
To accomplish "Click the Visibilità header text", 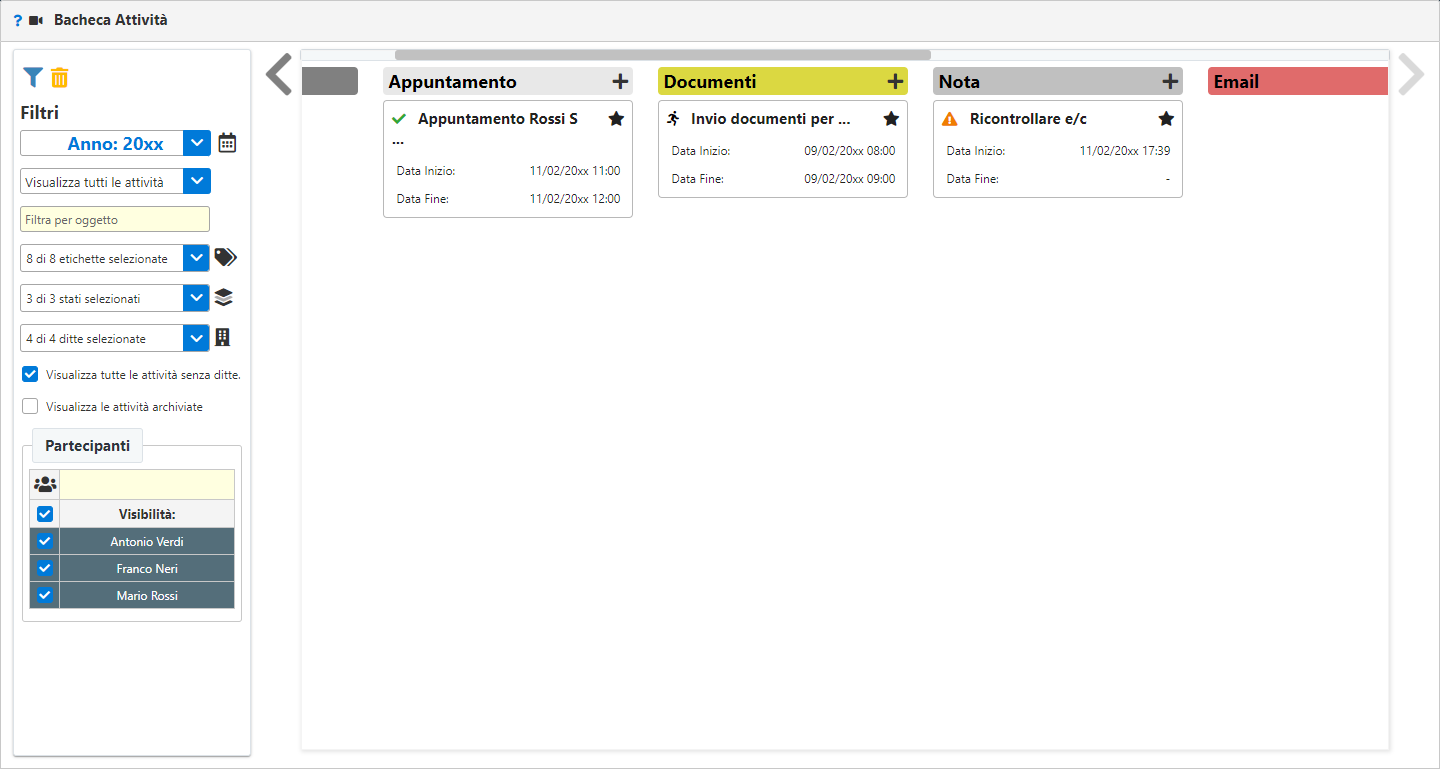I will pyautogui.click(x=147, y=514).
